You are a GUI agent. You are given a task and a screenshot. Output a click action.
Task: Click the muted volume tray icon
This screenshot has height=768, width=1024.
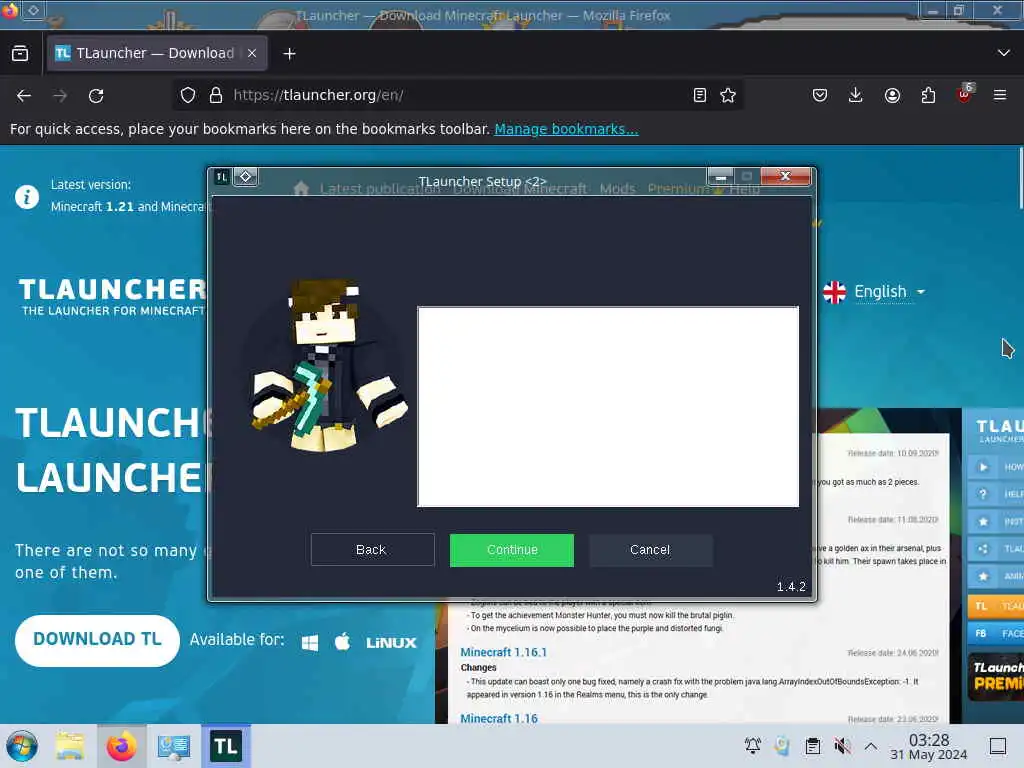(x=842, y=745)
